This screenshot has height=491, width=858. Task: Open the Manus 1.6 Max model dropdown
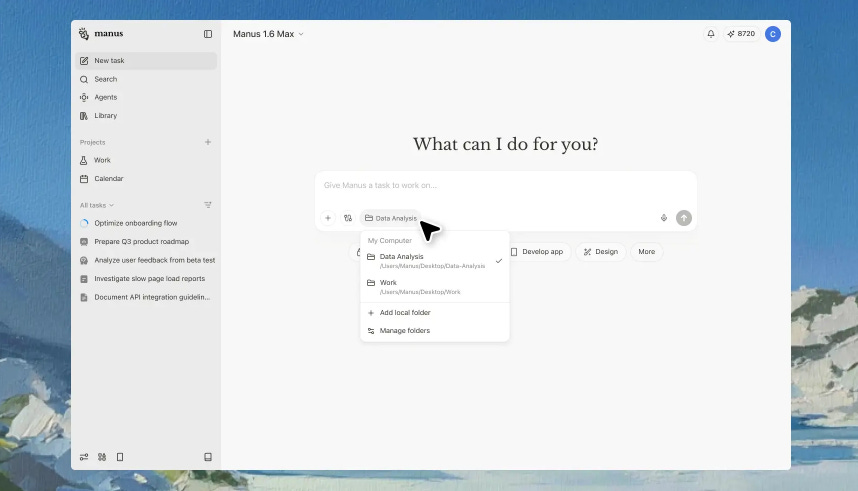pyautogui.click(x=268, y=34)
